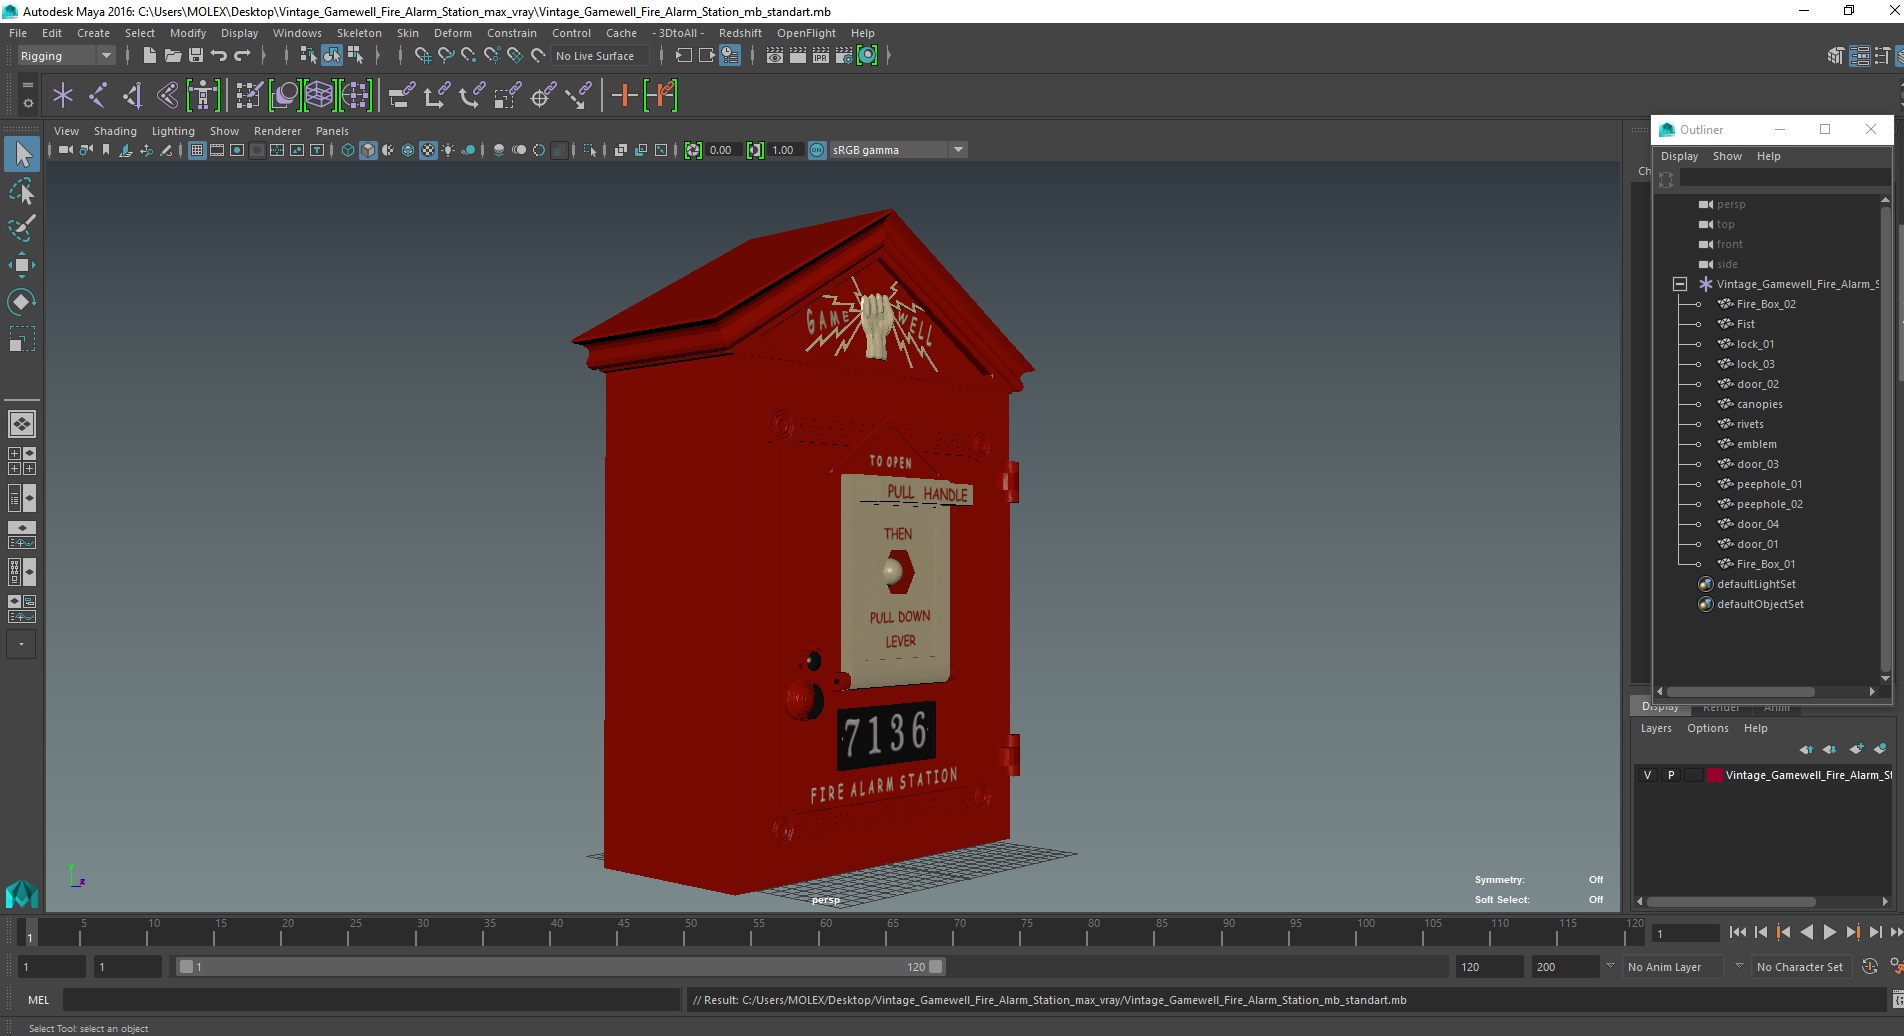Open the Options menu in layer editor
This screenshot has width=1904, height=1036.
coord(1707,728)
